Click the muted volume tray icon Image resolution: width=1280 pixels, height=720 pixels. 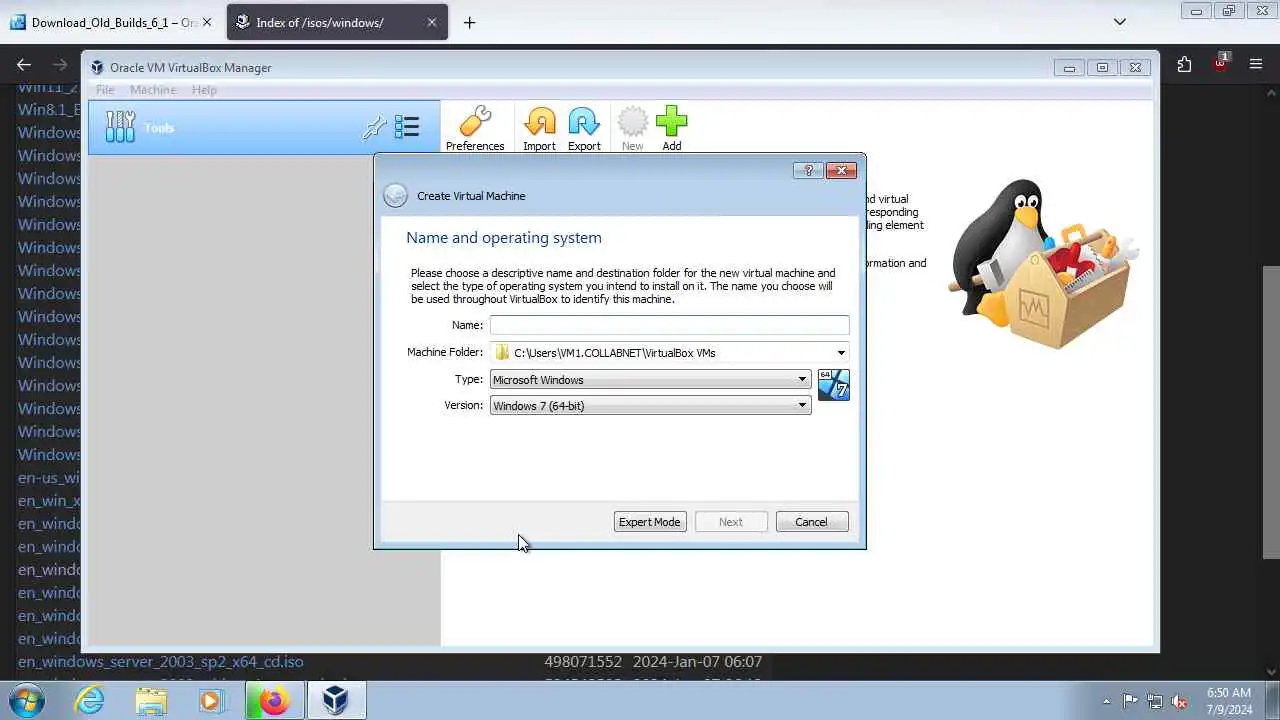click(x=1180, y=701)
